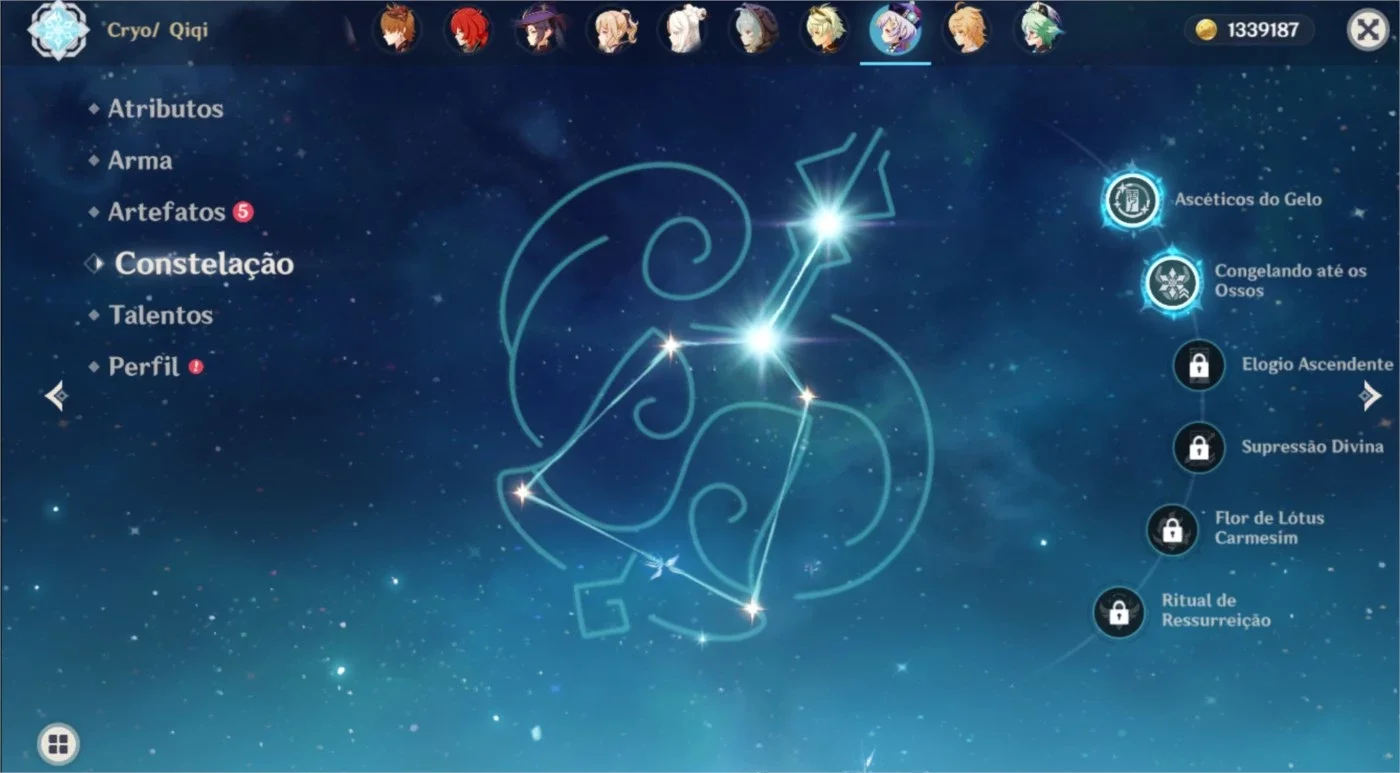Select the golden-haired character beside Qiqi's portrait

[967, 30]
